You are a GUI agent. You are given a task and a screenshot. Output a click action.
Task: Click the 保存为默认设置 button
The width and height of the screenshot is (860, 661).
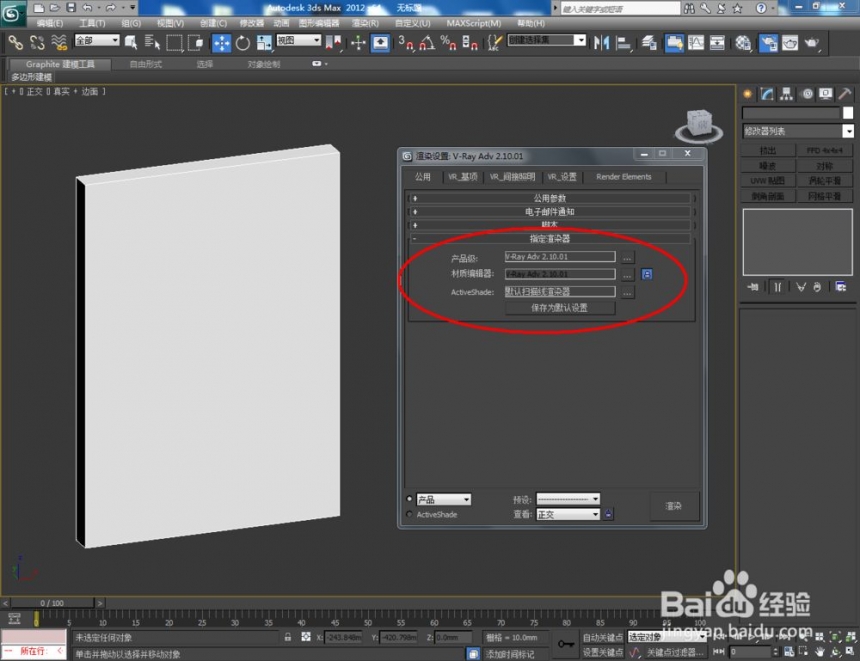[x=559, y=308]
